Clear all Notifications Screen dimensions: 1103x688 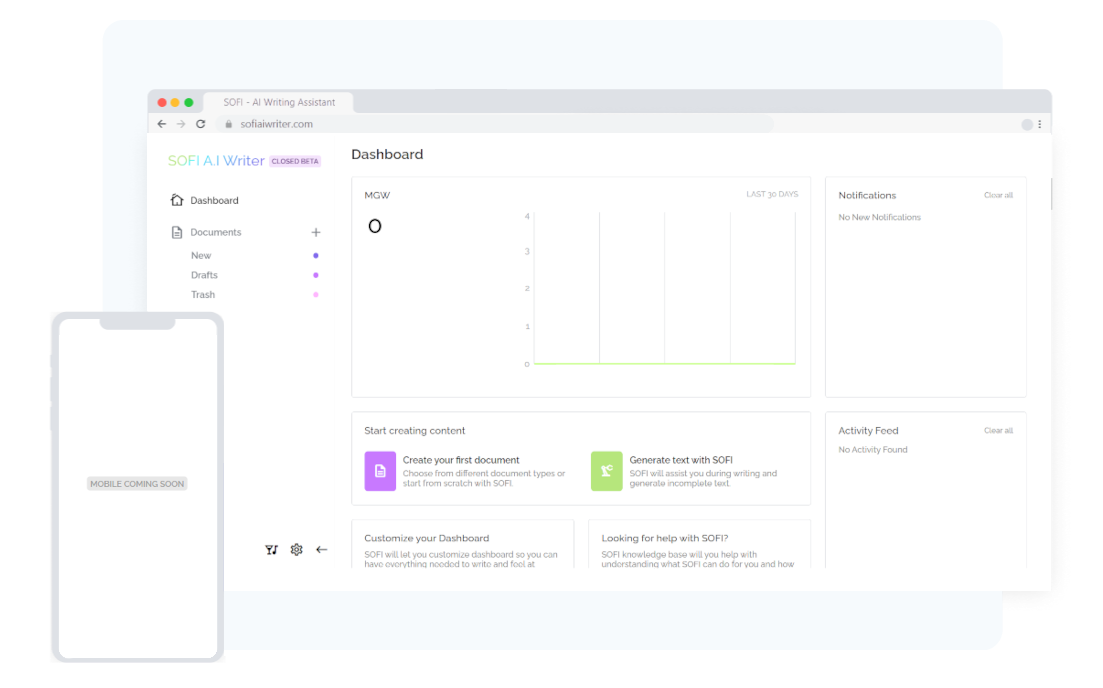click(x=998, y=195)
